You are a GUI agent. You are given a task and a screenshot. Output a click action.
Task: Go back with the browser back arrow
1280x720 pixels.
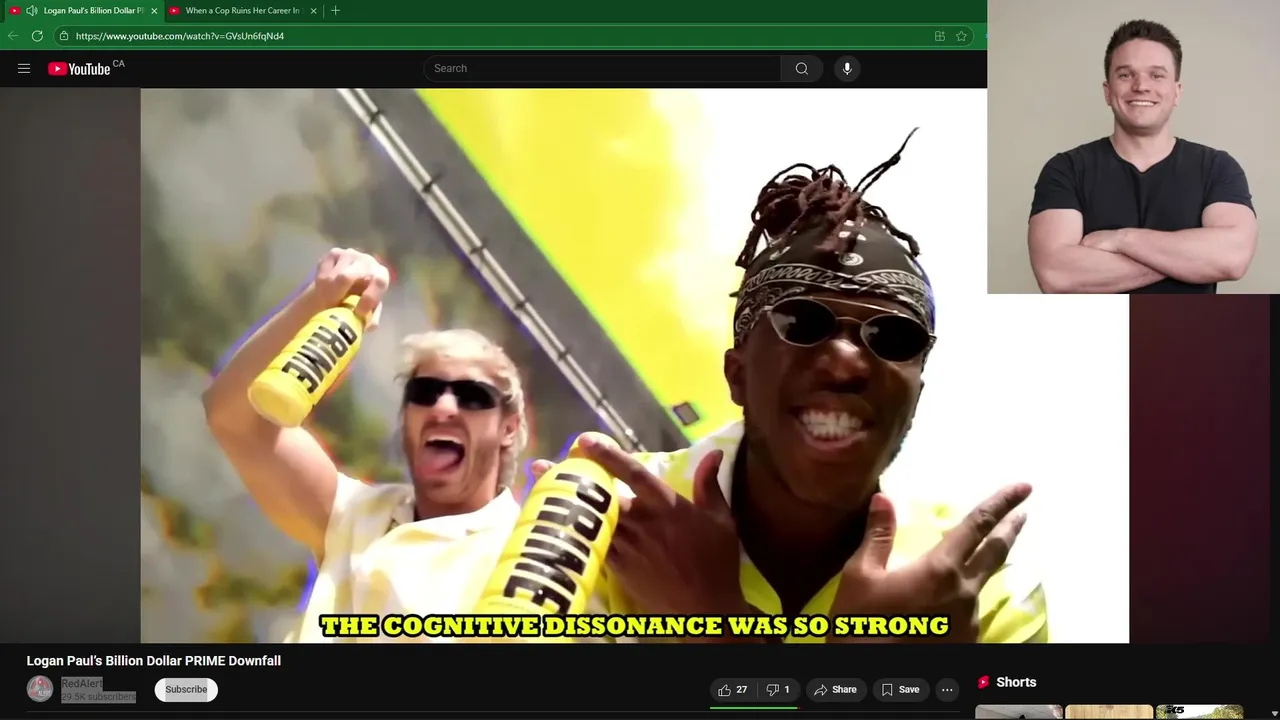13,36
